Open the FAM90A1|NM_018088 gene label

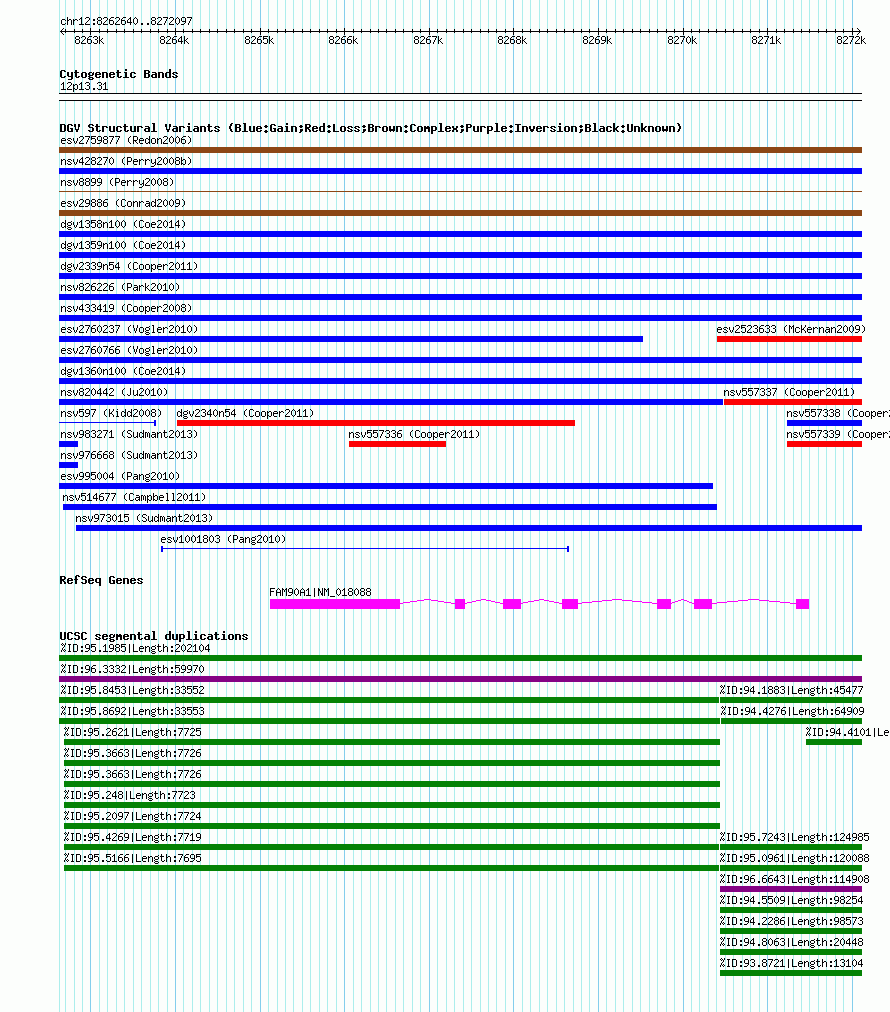tap(320, 592)
